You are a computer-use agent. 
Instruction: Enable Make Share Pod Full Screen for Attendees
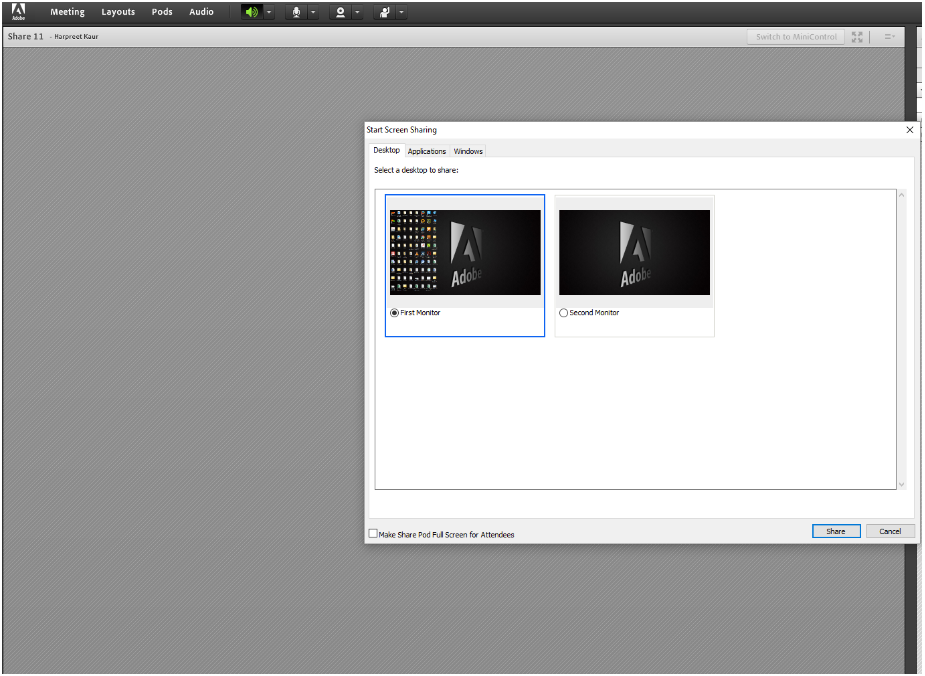click(x=373, y=534)
